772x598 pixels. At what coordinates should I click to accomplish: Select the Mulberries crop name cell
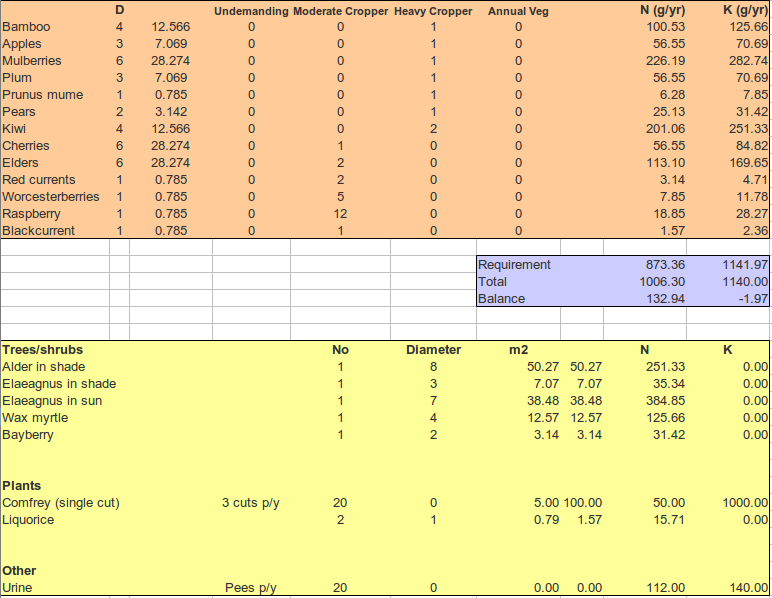pos(32,61)
